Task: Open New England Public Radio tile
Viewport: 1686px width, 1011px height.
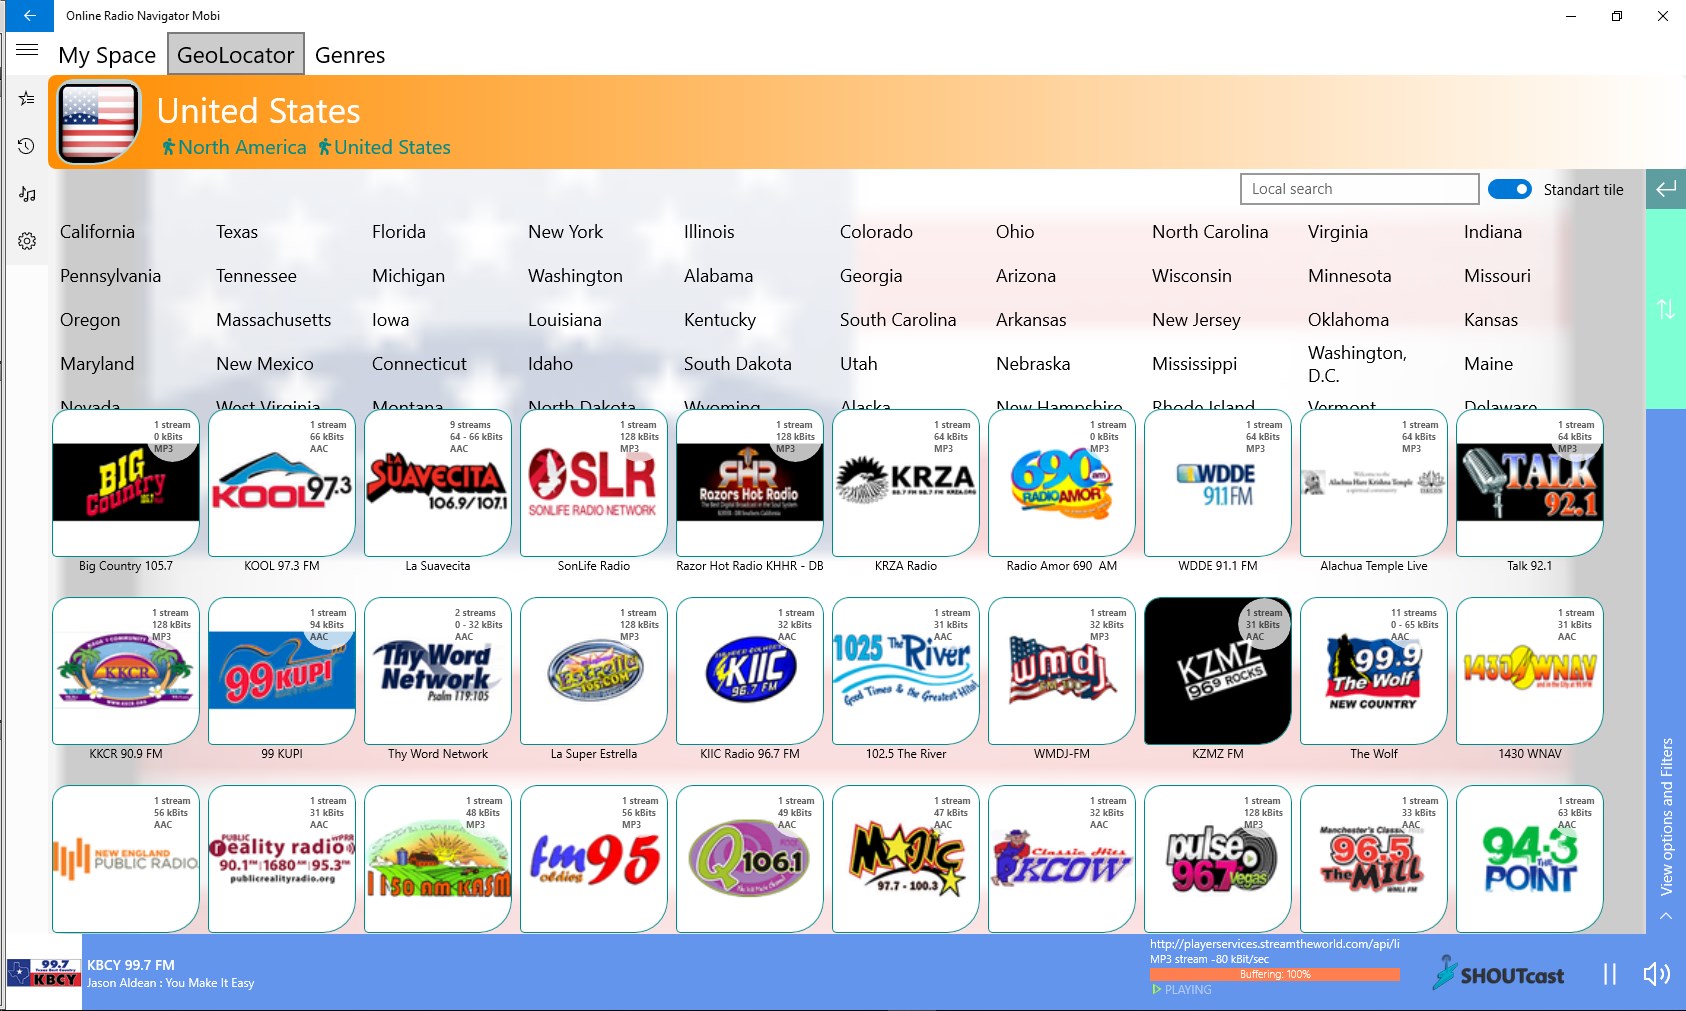Action: (126, 859)
